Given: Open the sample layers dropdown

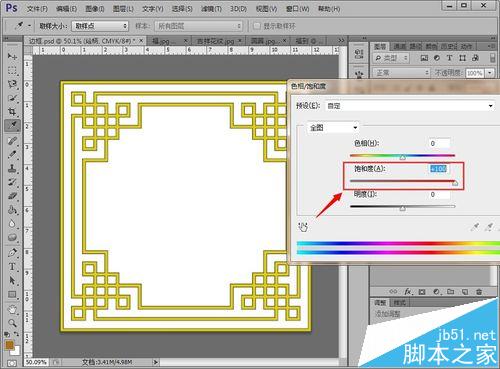Looking at the screenshot, I should [x=199, y=26].
